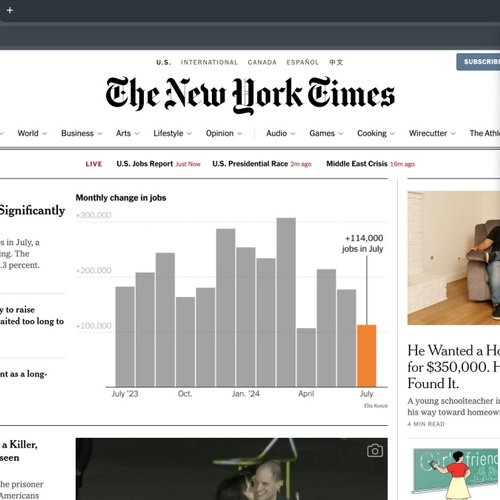The image size is (500, 500).
Task: Open the 'as a long-' headline fragment
Action: (x=23, y=374)
